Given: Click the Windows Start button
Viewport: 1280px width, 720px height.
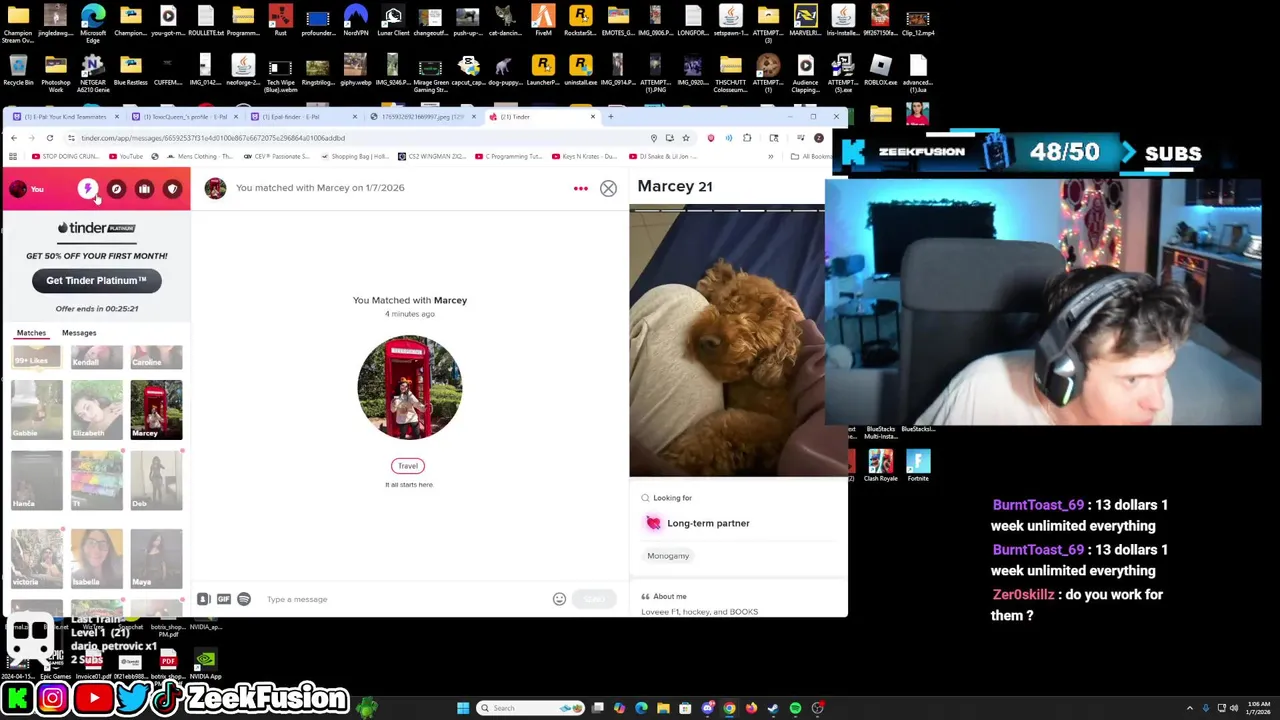Looking at the screenshot, I should [463, 708].
